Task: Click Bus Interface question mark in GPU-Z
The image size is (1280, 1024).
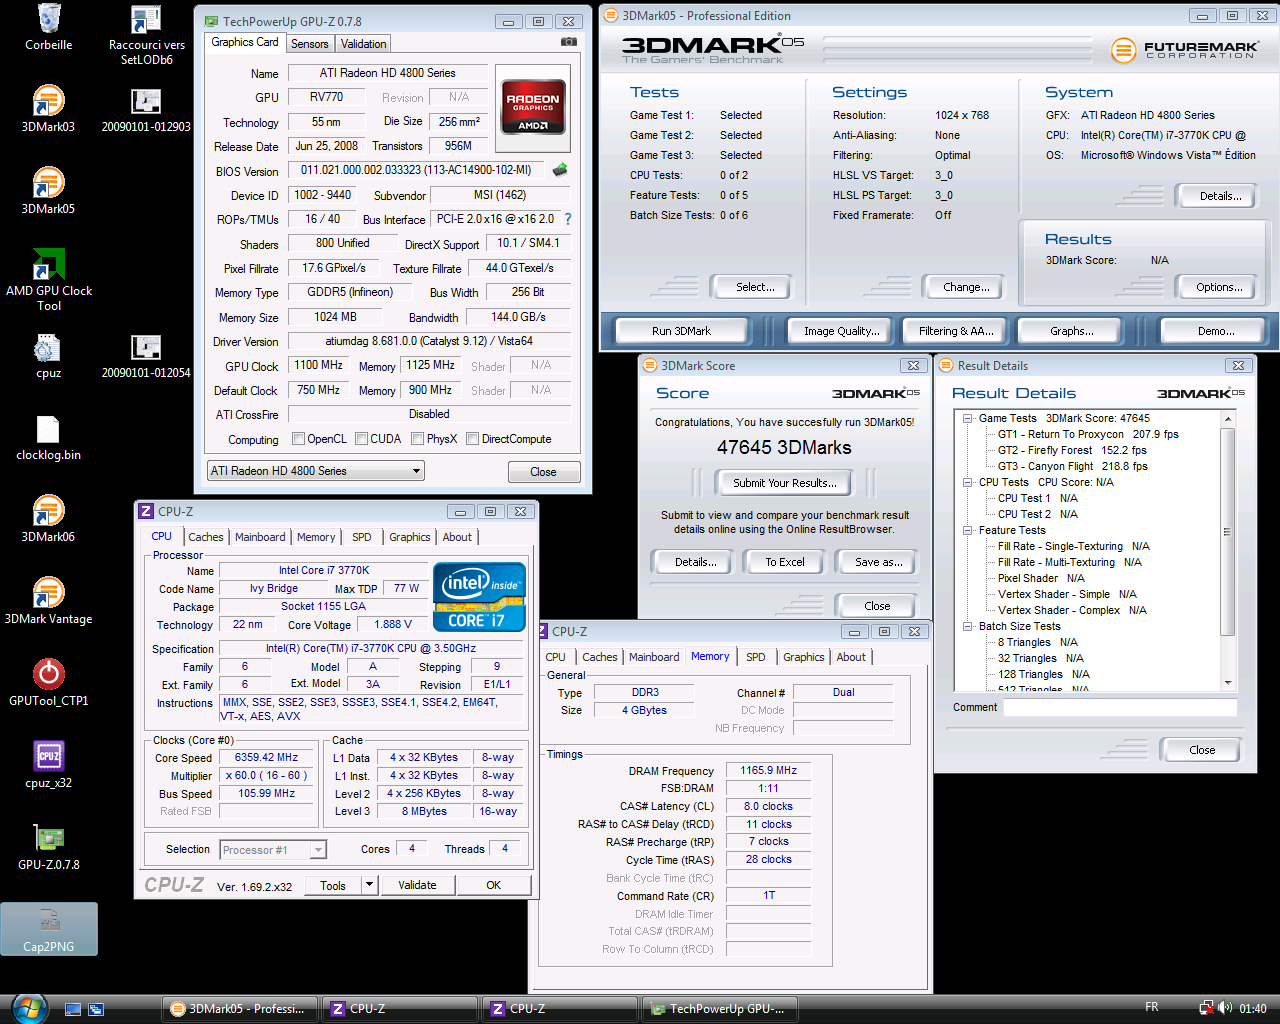Action: [568, 219]
